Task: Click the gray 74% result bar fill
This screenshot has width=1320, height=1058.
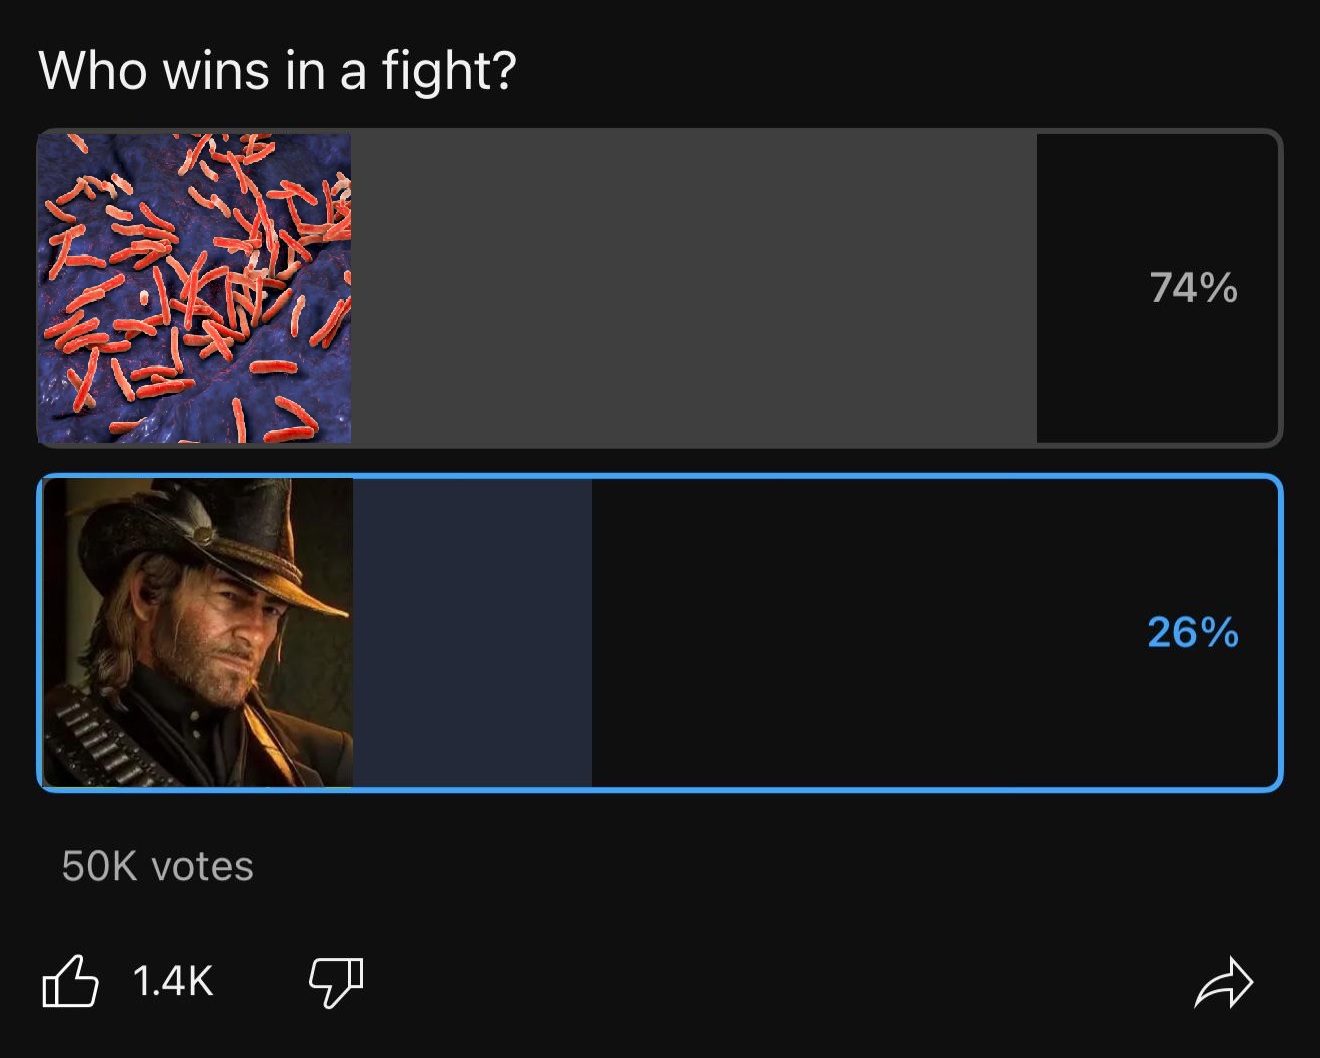Action: tap(693, 288)
